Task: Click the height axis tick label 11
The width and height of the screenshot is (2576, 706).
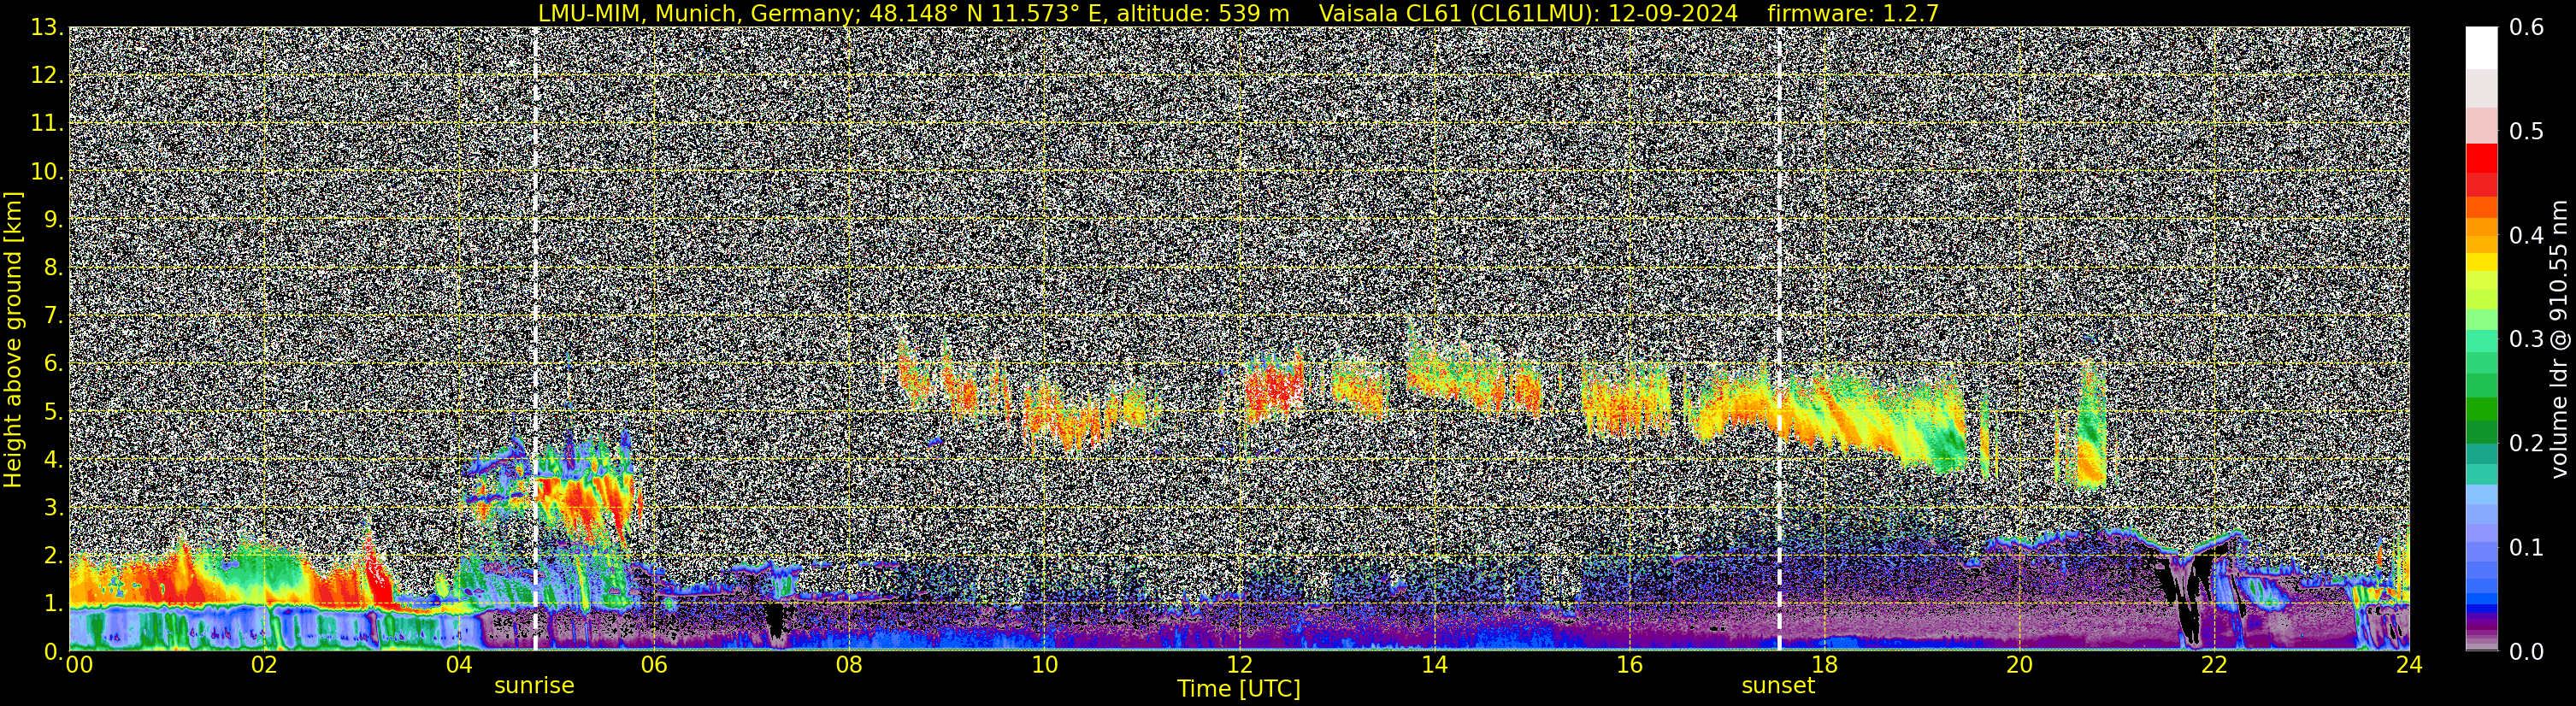Action: pyautogui.click(x=46, y=124)
